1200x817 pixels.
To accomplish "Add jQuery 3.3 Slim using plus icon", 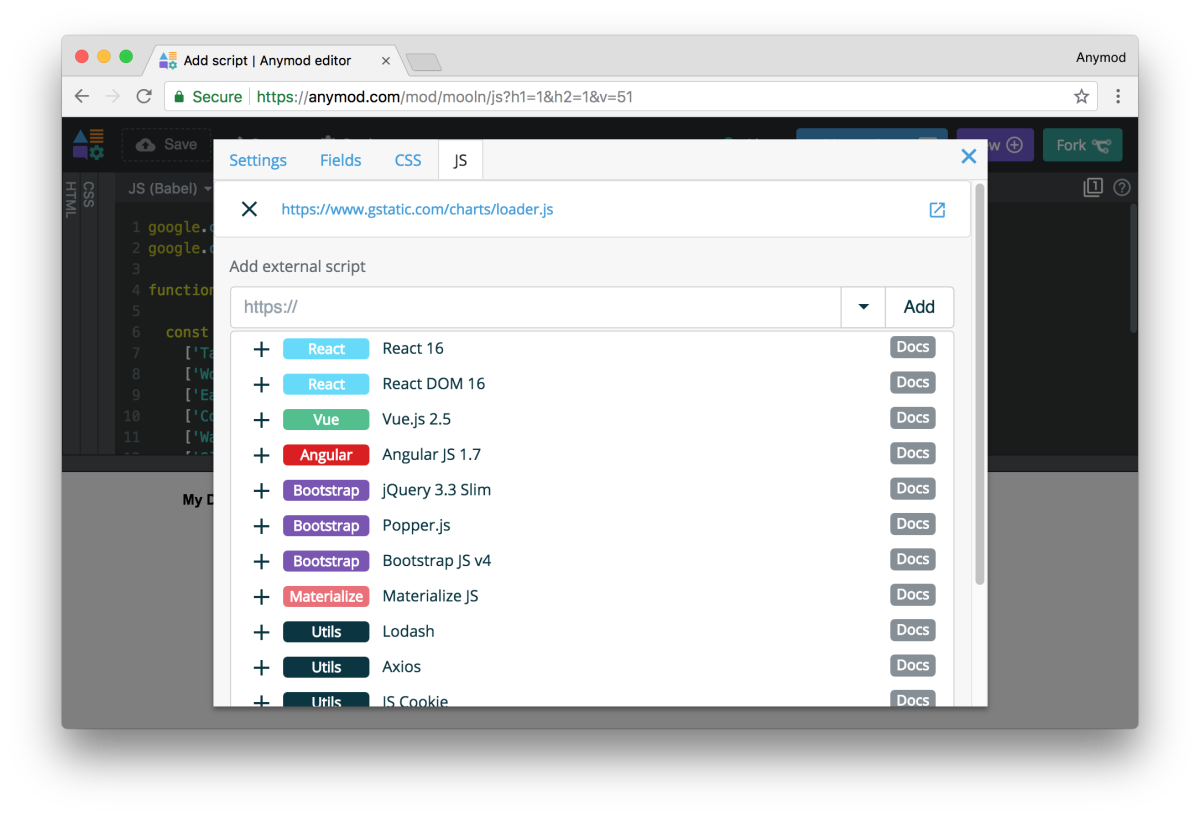I will click(x=261, y=491).
